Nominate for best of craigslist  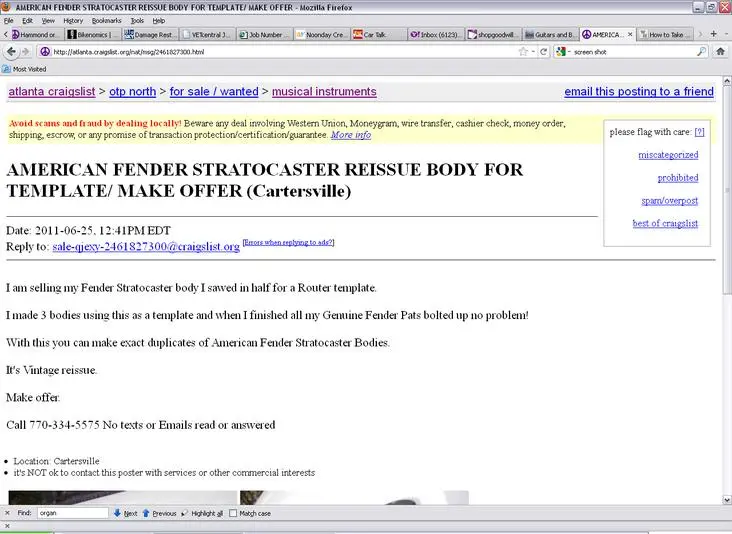click(665, 224)
